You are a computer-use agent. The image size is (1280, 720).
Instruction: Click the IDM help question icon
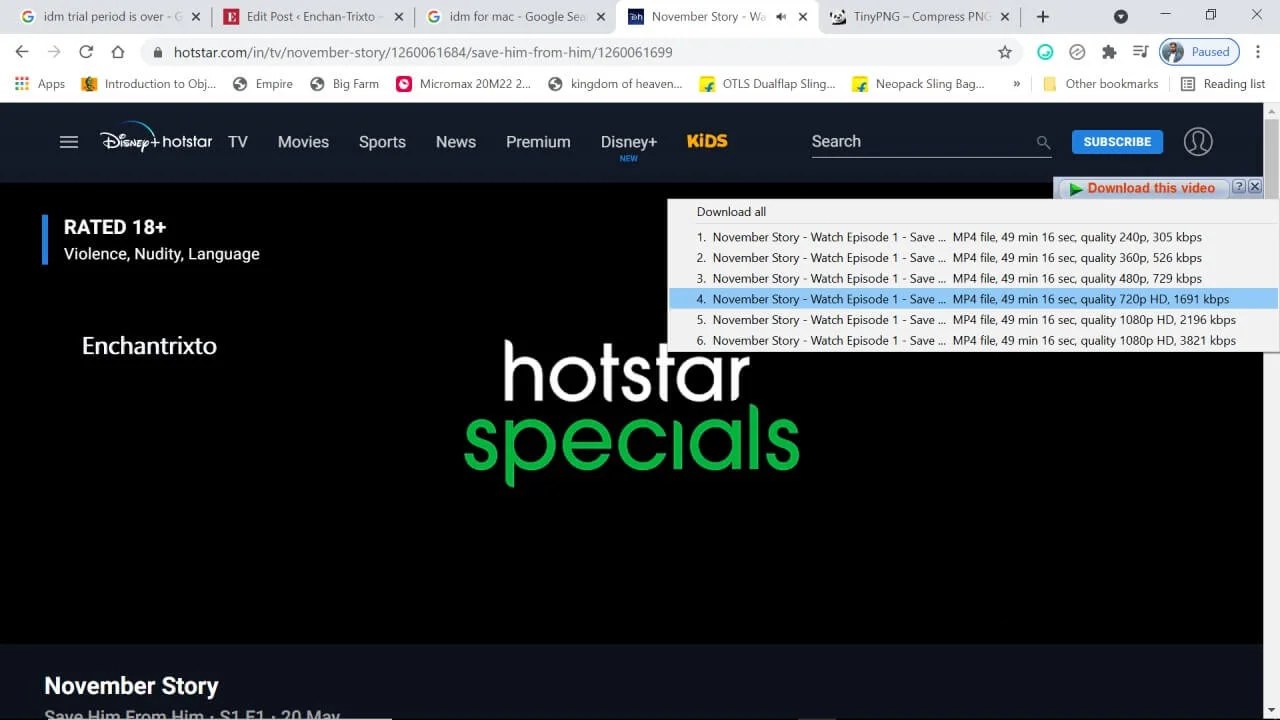1239,187
